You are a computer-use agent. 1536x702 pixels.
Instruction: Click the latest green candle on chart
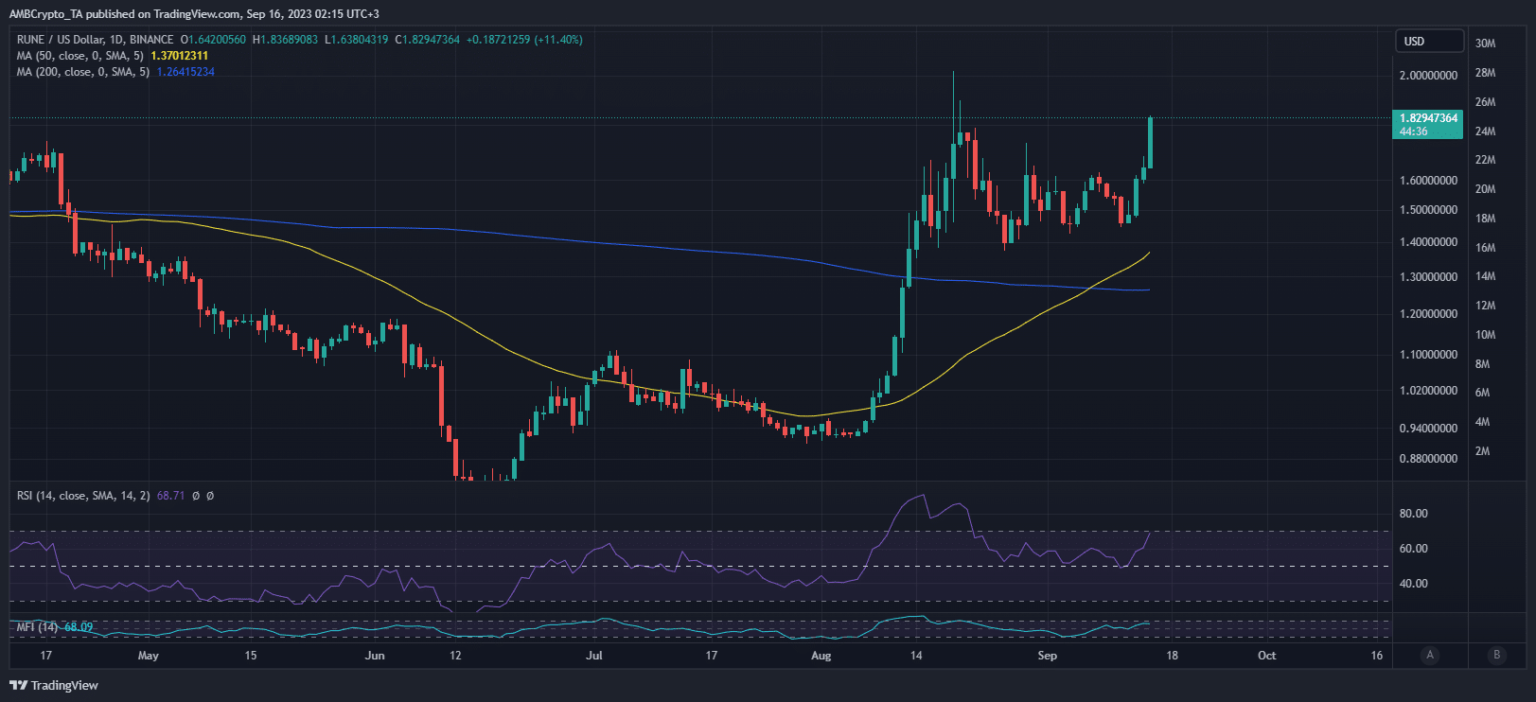click(1151, 142)
